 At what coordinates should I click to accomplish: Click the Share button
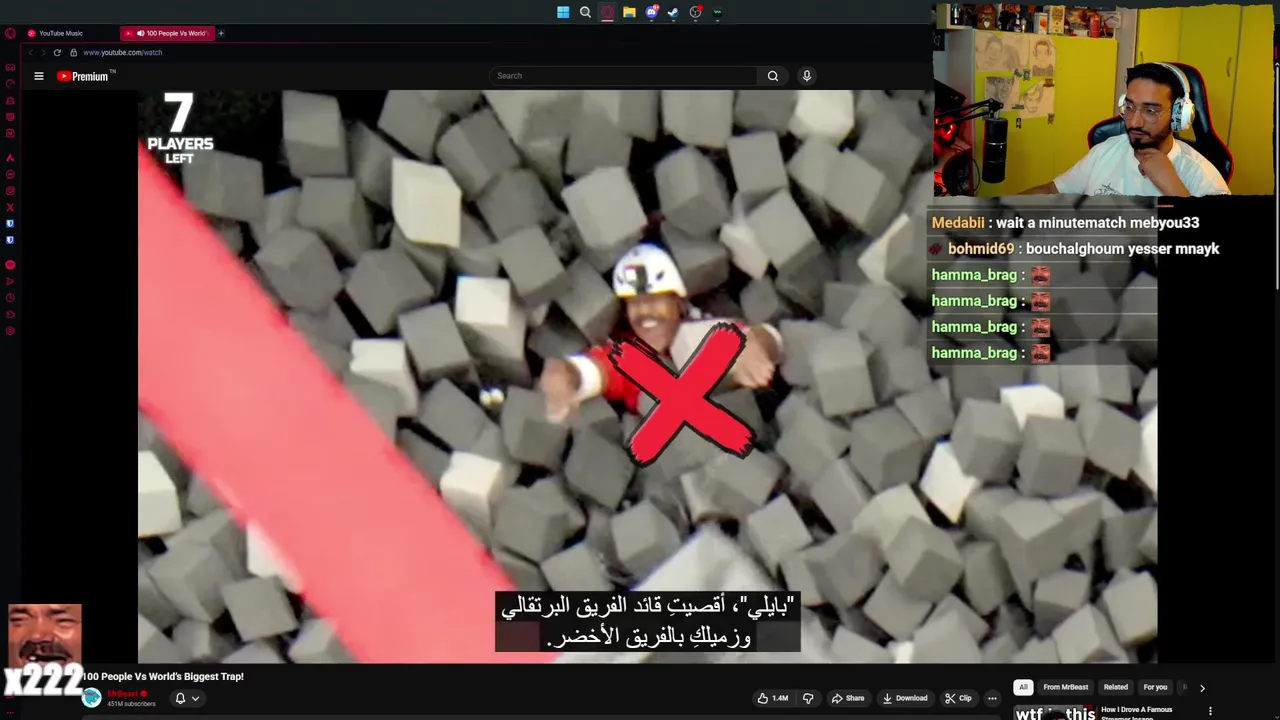point(847,698)
